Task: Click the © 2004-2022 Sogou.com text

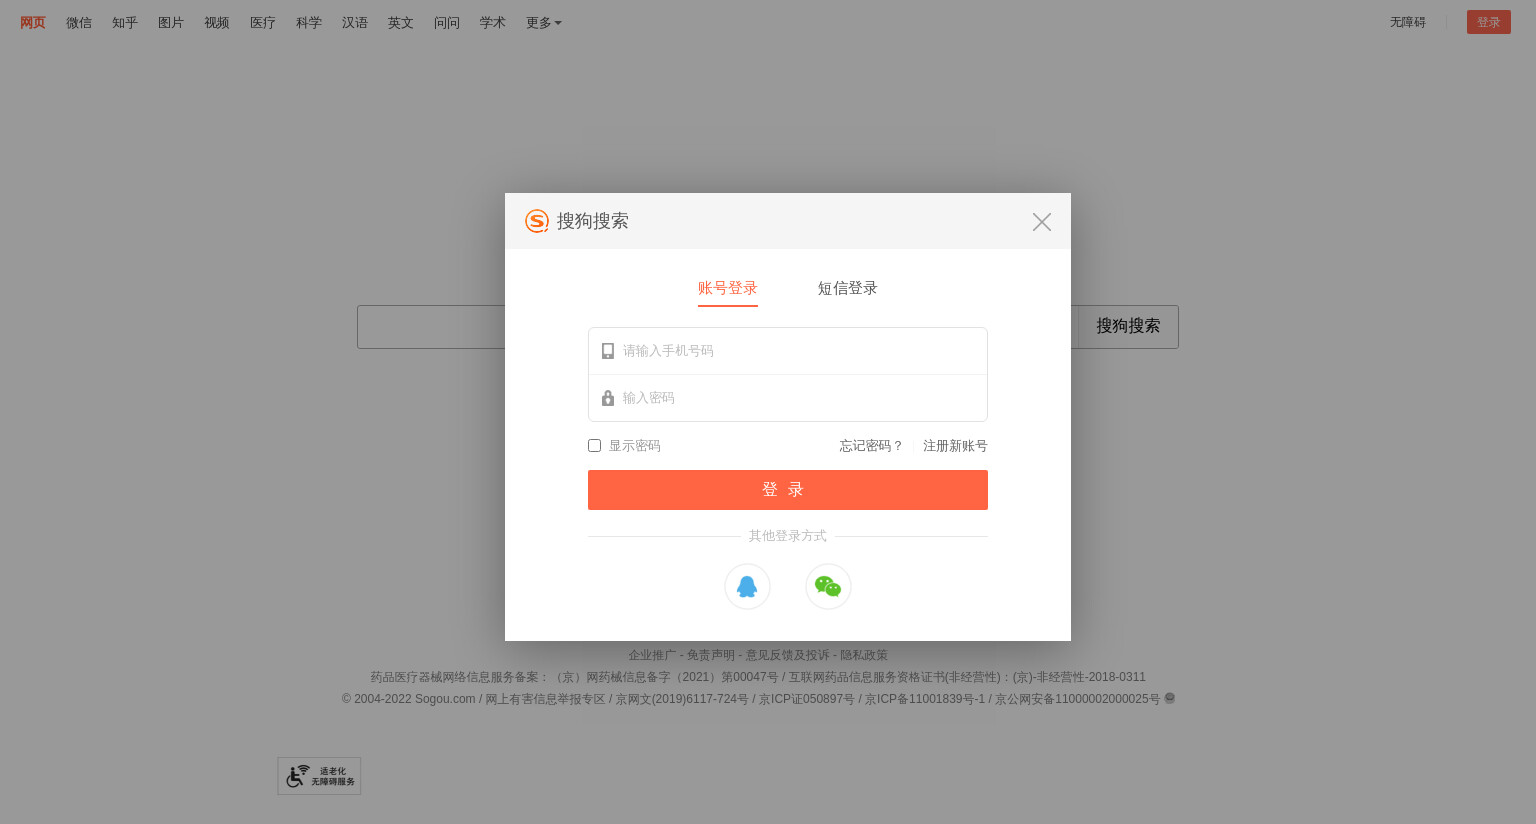Action: click(x=409, y=699)
